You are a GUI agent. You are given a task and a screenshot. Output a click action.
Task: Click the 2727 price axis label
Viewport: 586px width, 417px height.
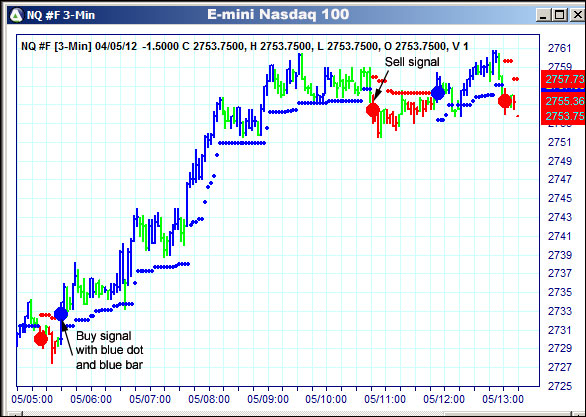click(559, 367)
